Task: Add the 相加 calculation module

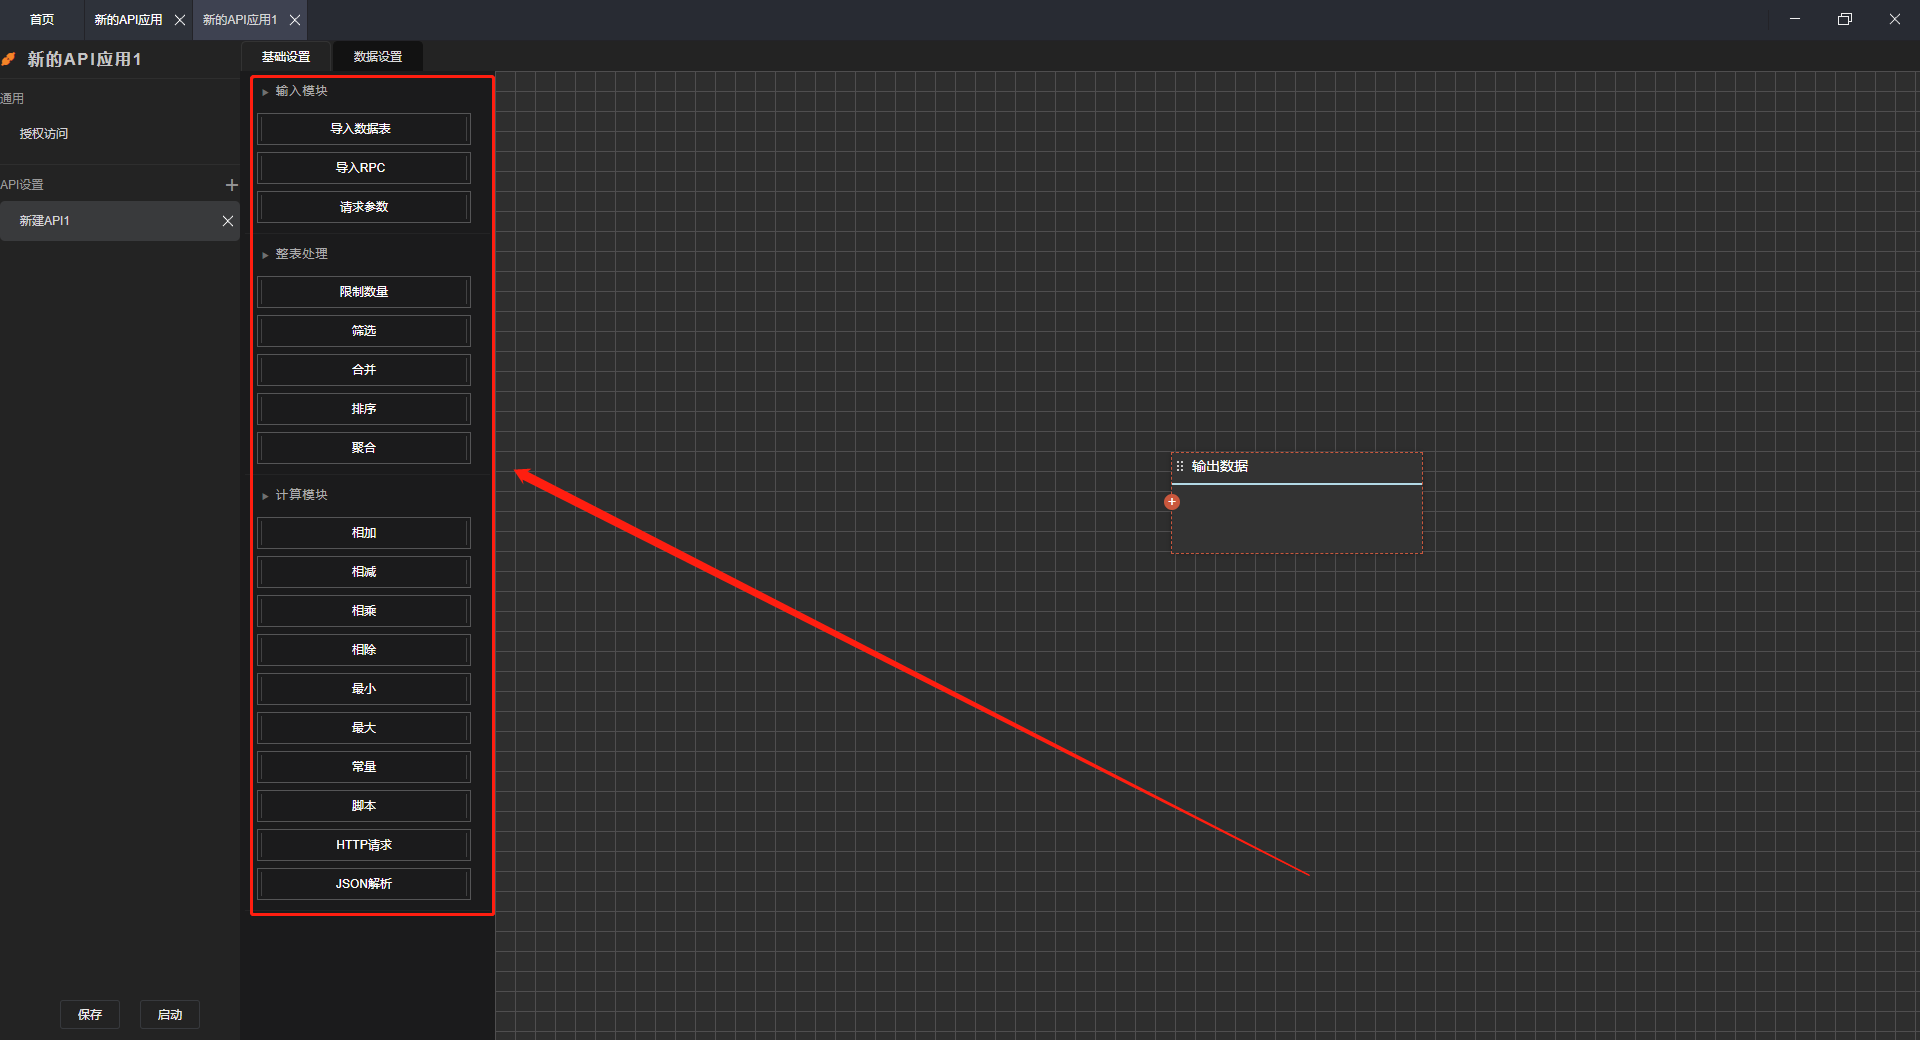Action: point(364,533)
